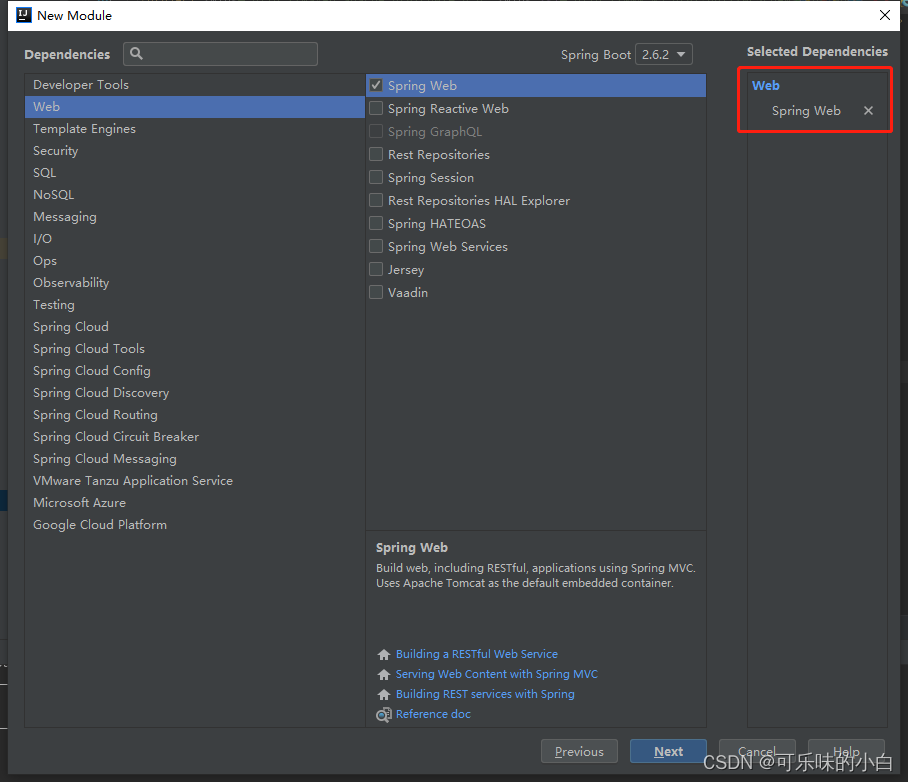Open Template Engines category

pyautogui.click(x=195, y=129)
